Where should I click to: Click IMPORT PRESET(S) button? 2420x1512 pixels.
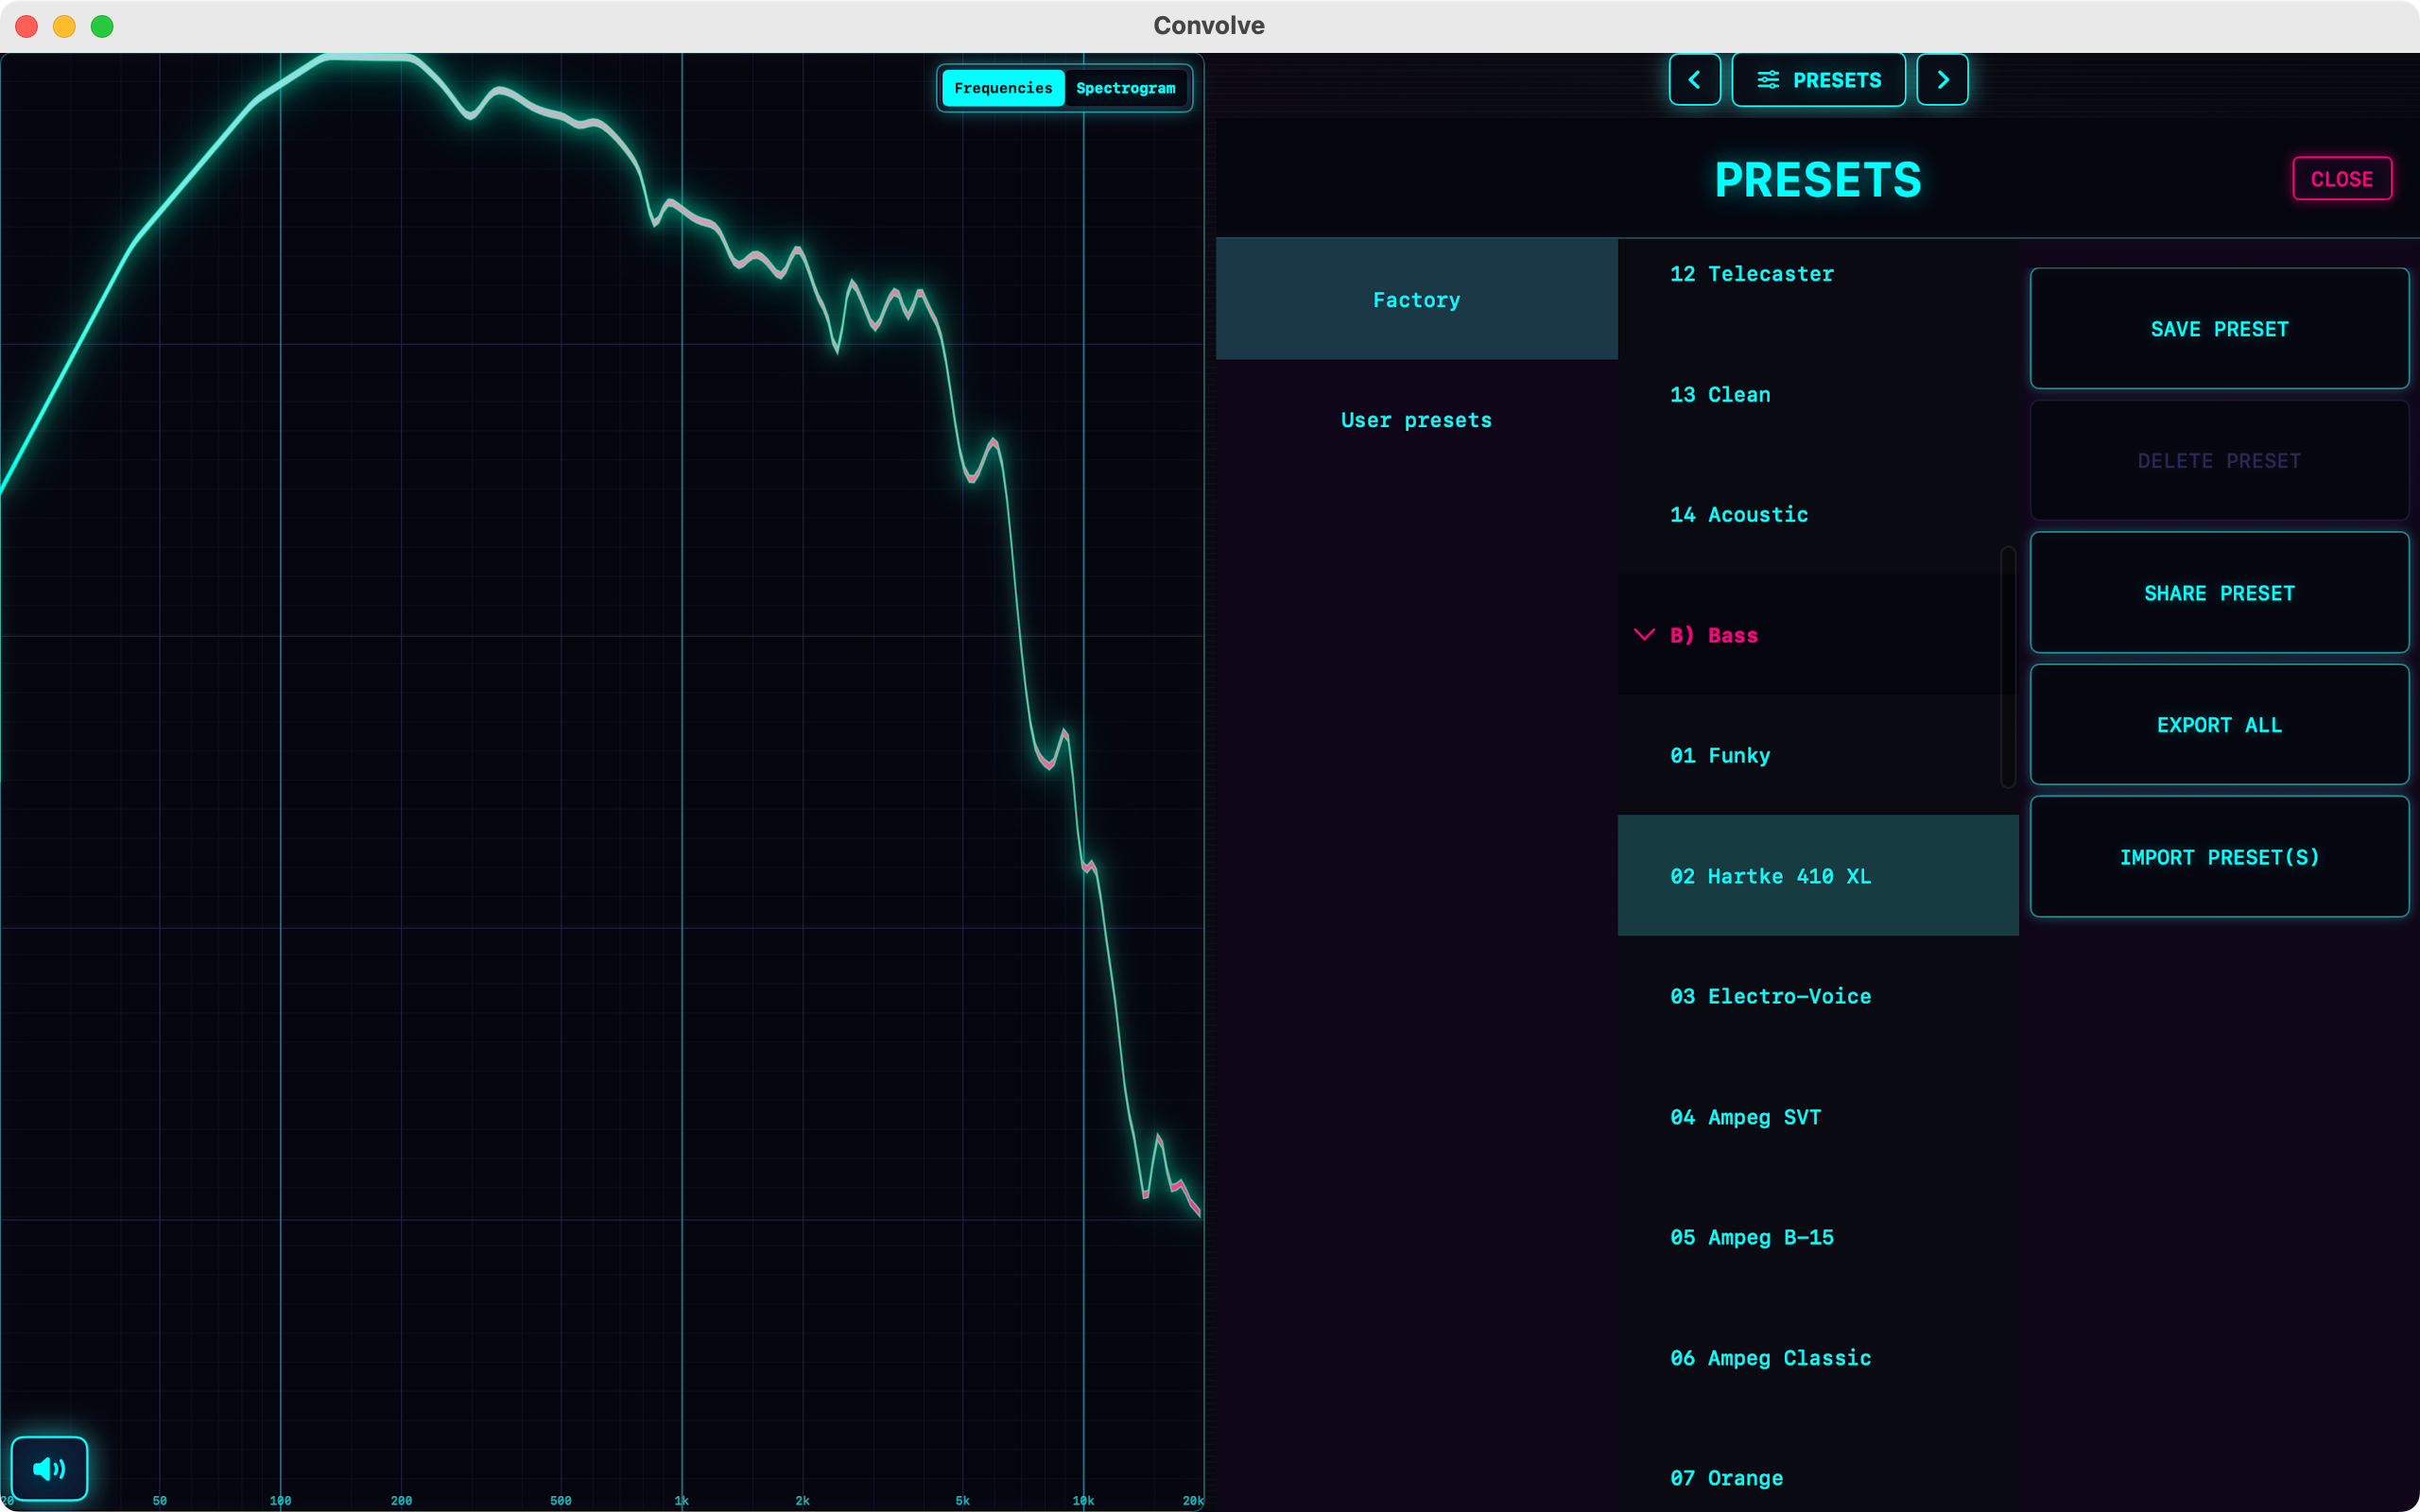(2219, 857)
